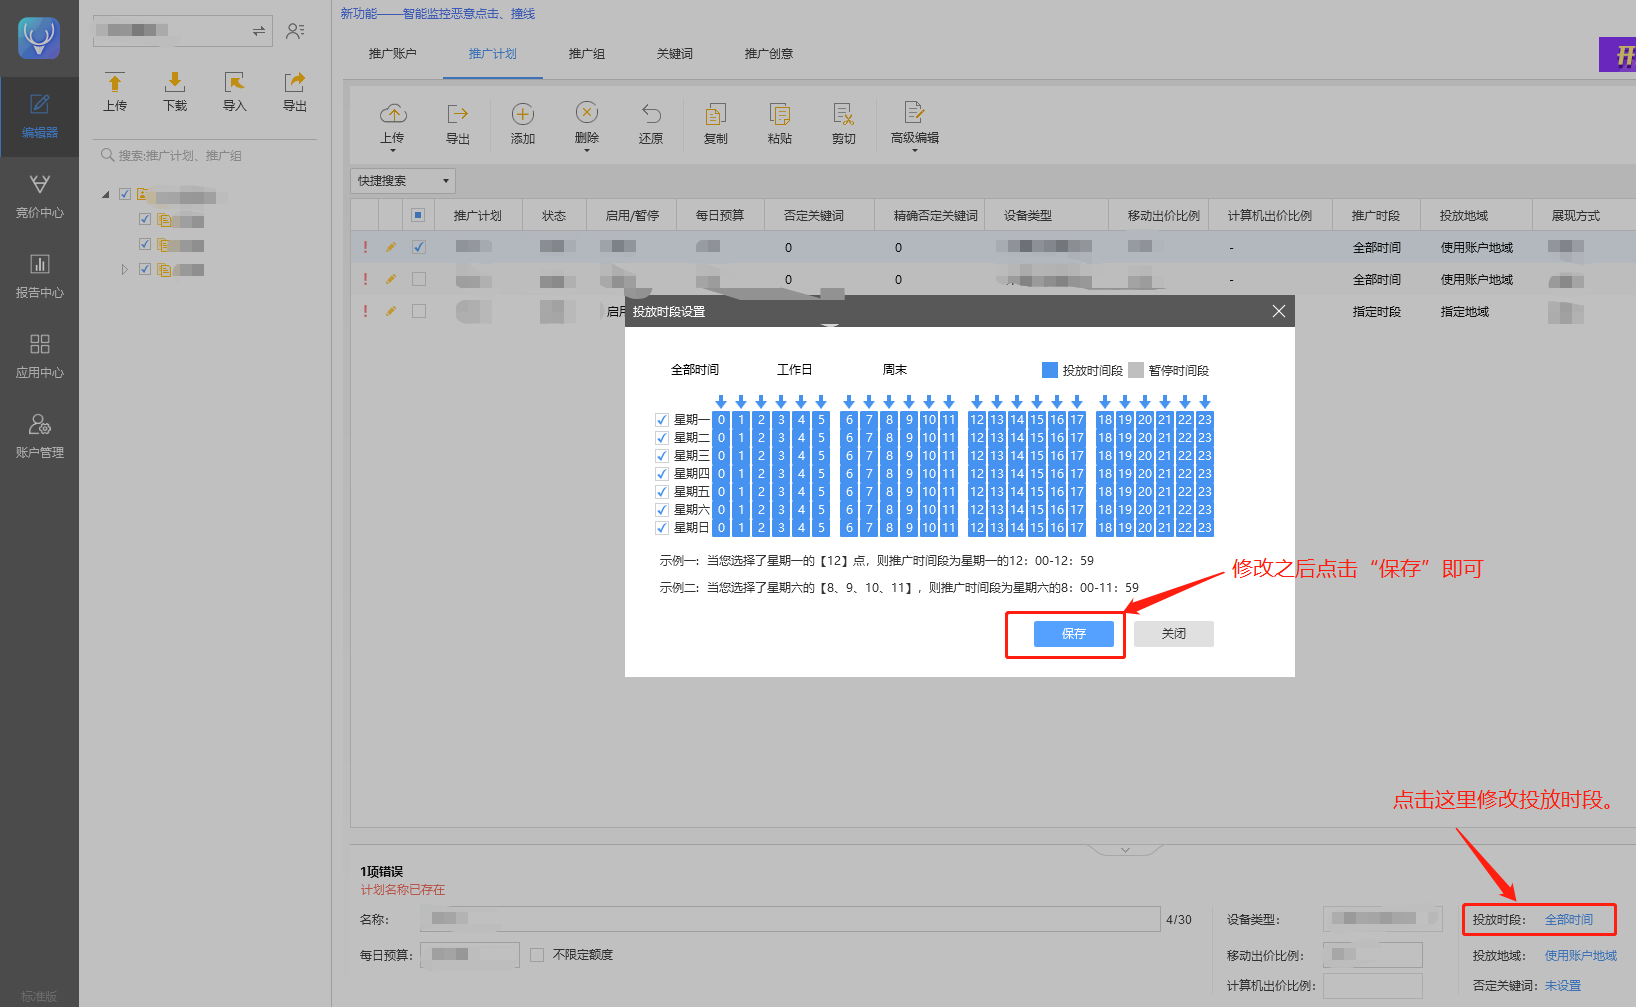Toggle the 星期二 checkbox
This screenshot has width=1636, height=1007.
pyautogui.click(x=661, y=438)
